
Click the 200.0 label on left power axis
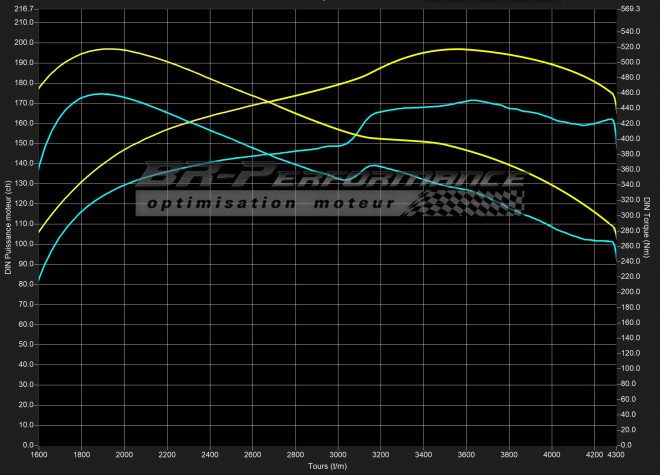click(x=23, y=43)
